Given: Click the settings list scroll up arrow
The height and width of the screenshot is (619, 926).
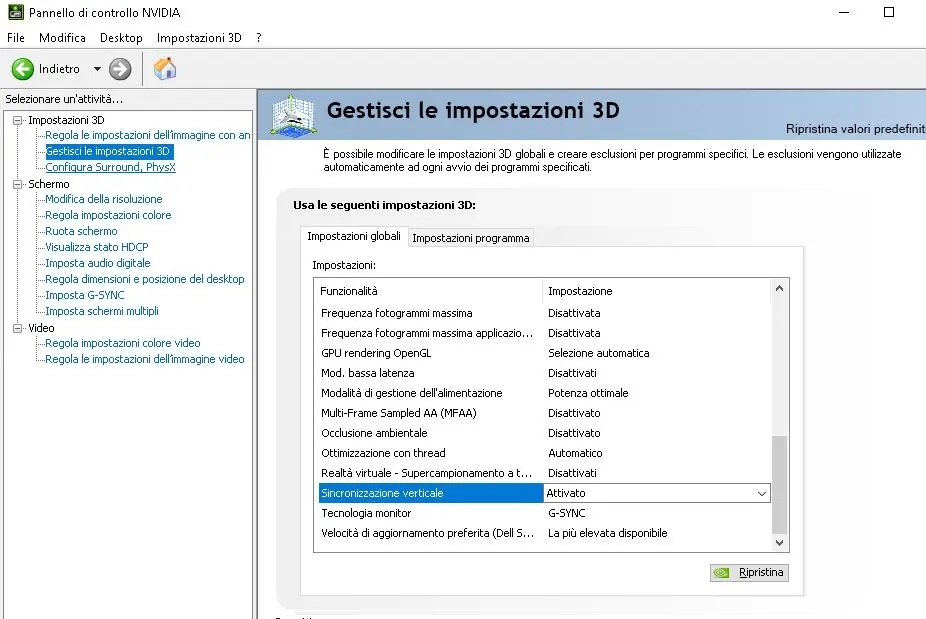Looking at the screenshot, I should pyautogui.click(x=780, y=288).
